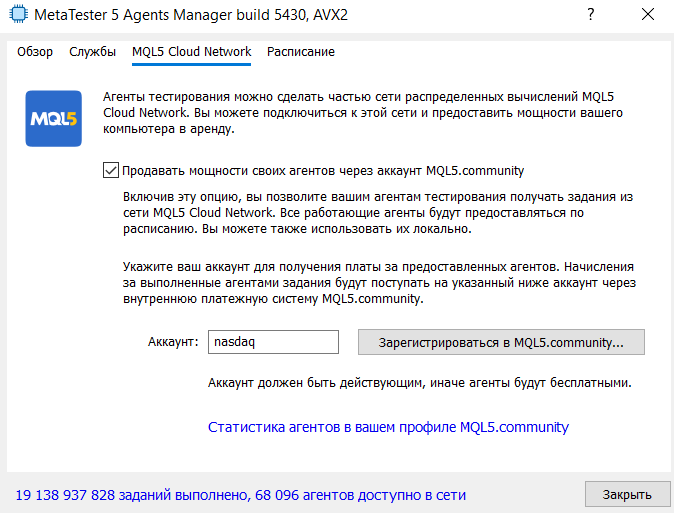Click the Аккаунт field containing nasdaq
Screen dimensions: 674x513
click(273, 342)
